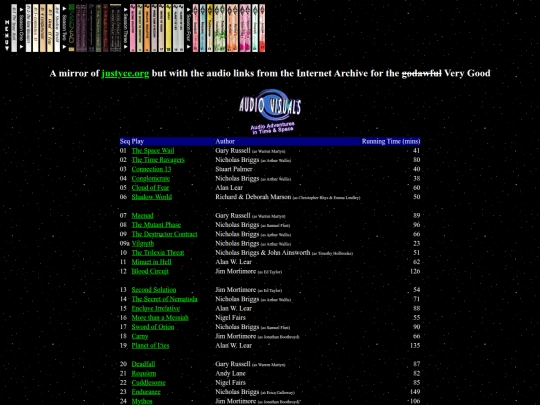Open The Time Ravagers play link

[x=158, y=160]
